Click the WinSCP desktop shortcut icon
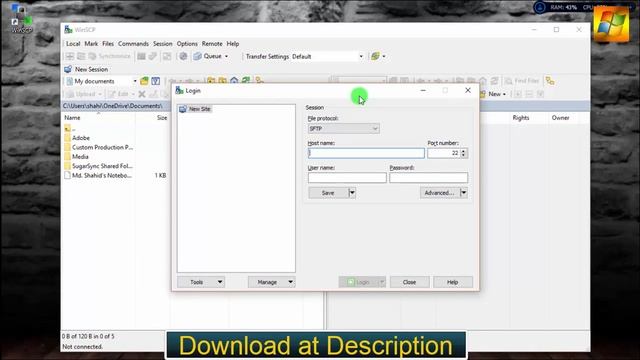The image size is (640, 360). point(21,20)
